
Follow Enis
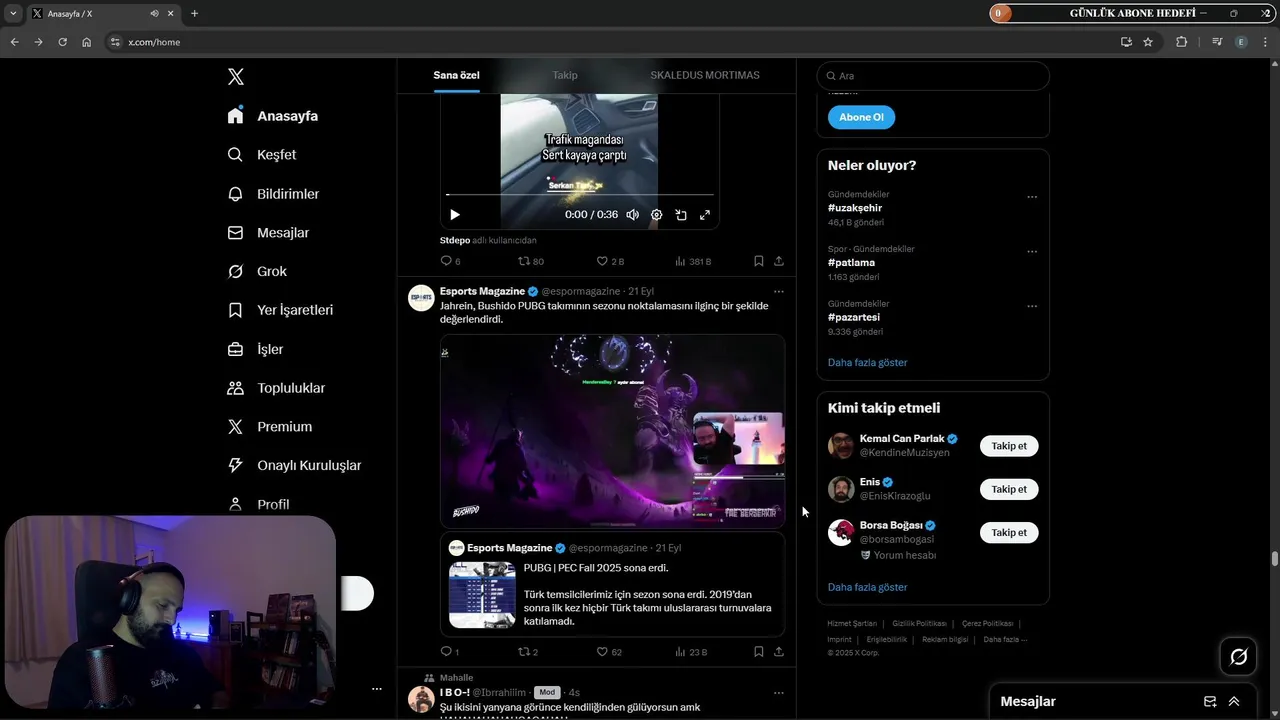pos(1009,489)
